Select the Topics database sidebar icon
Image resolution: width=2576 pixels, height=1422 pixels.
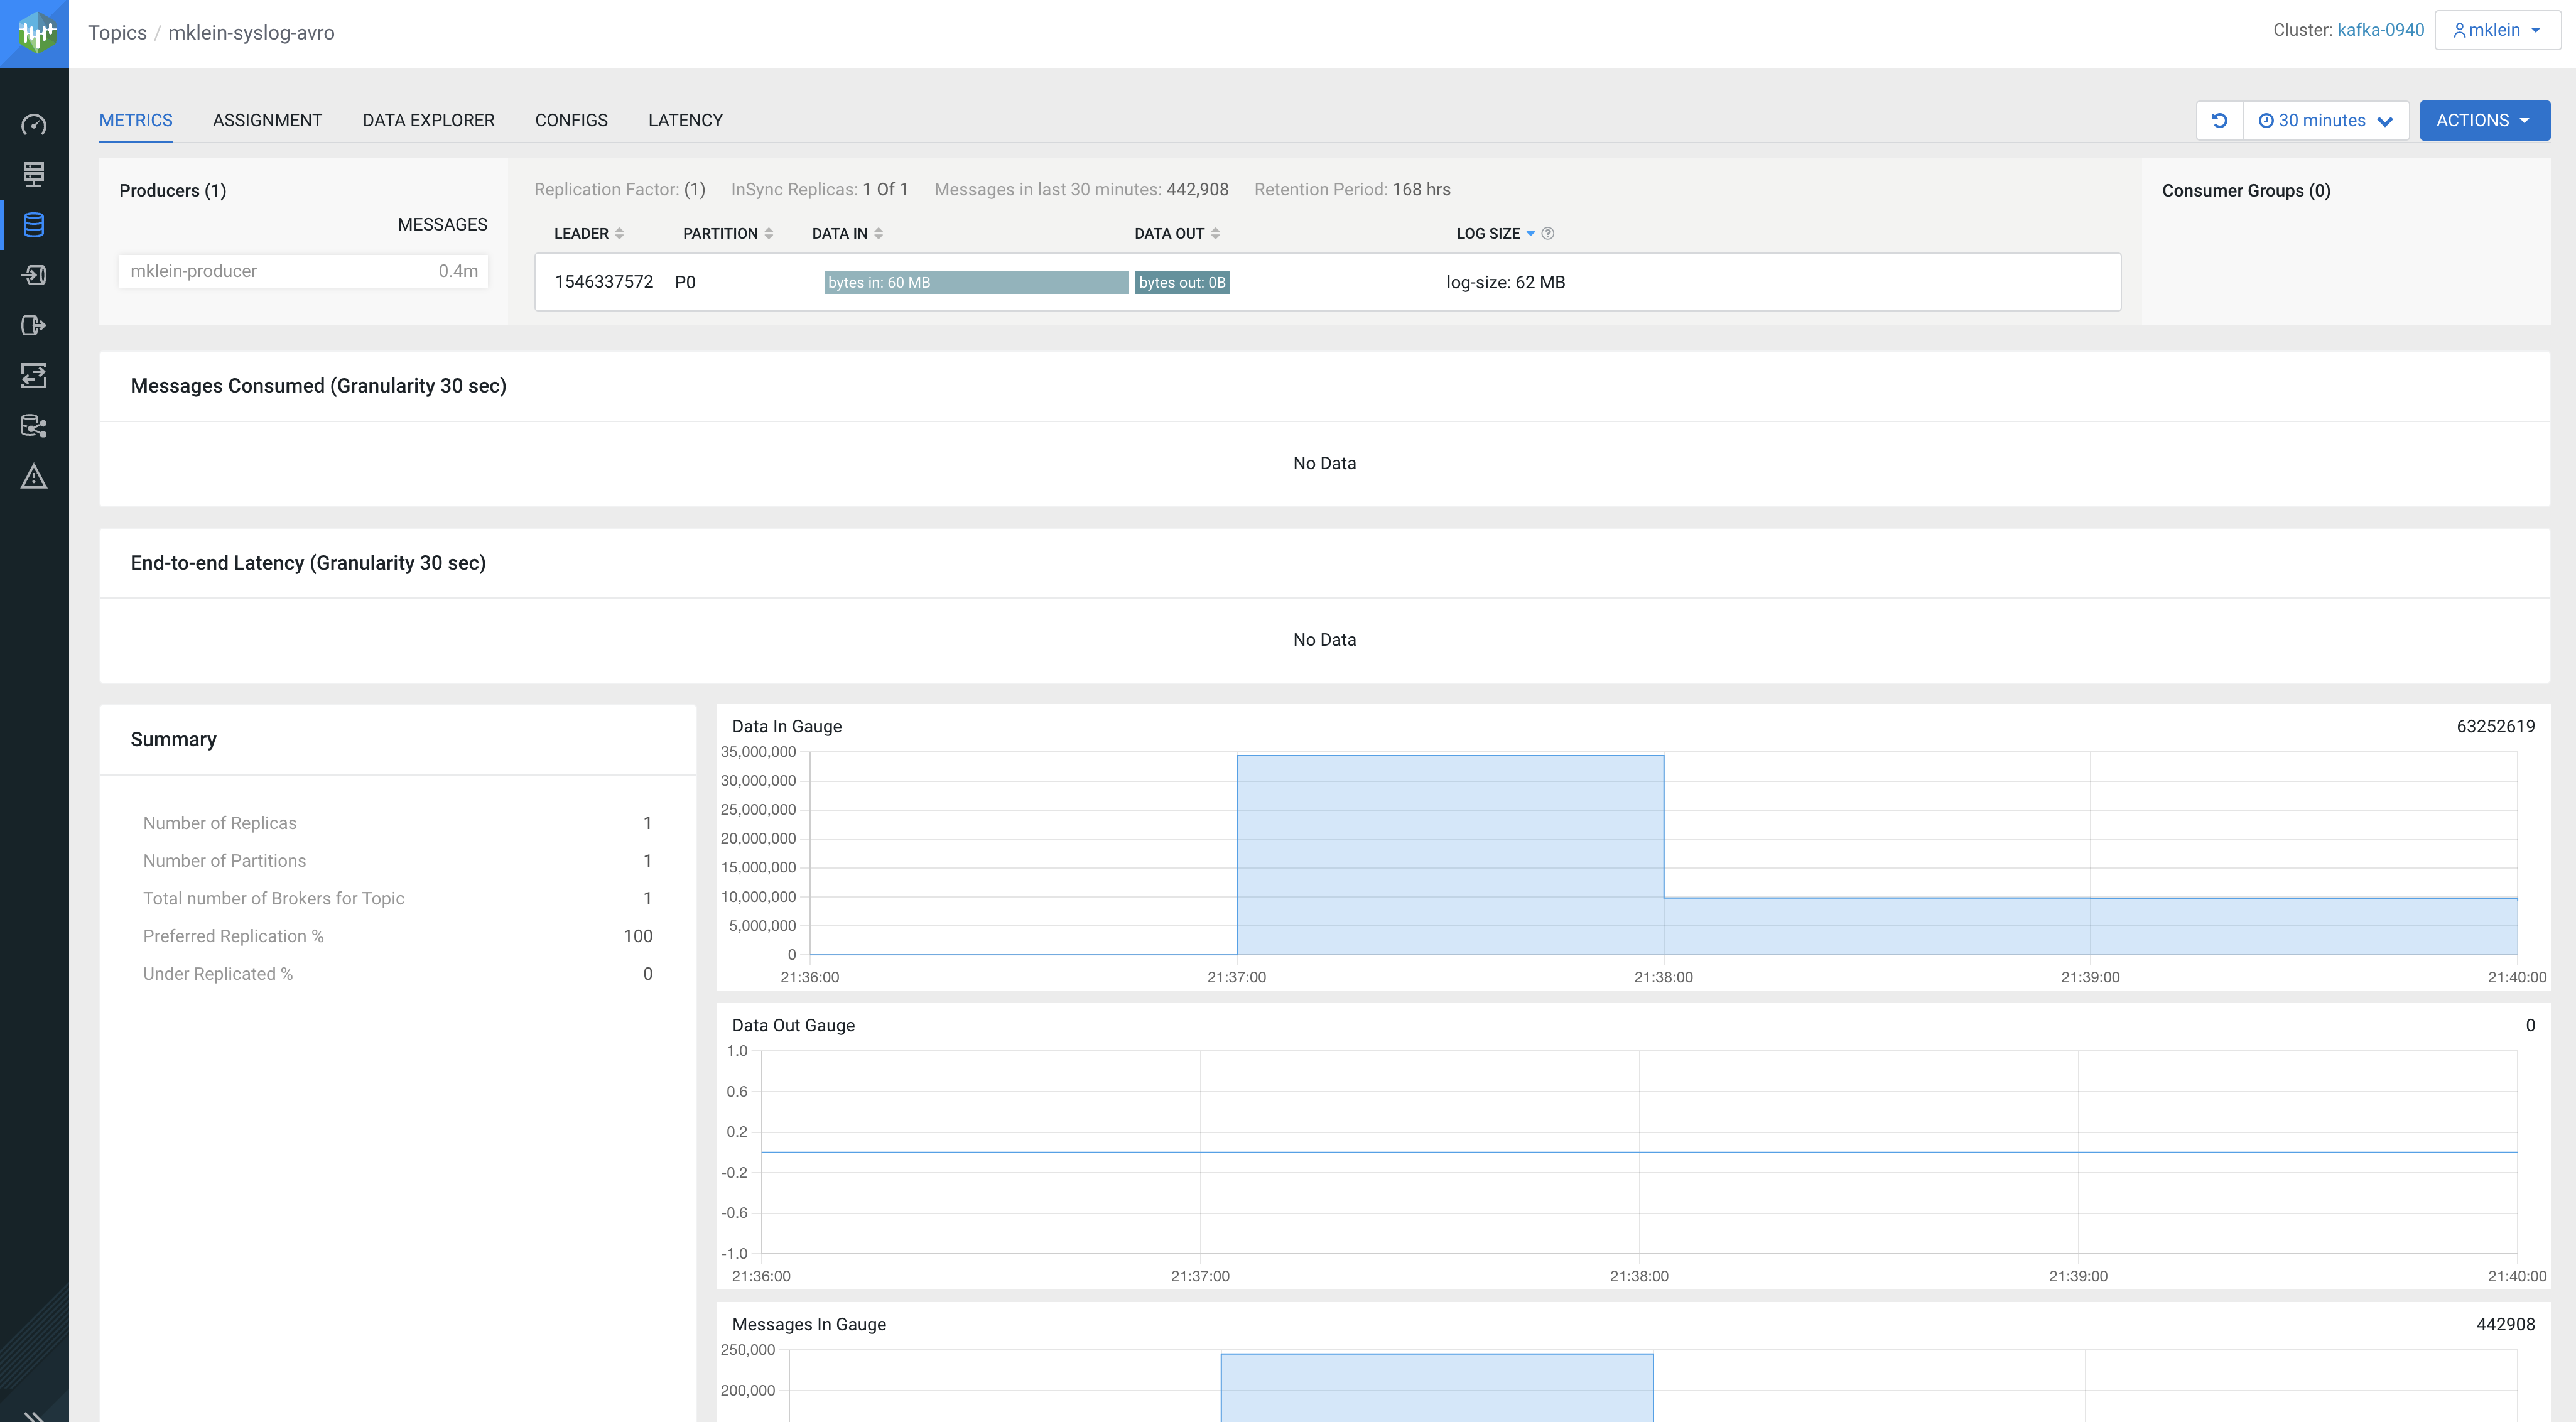pyautogui.click(x=34, y=225)
